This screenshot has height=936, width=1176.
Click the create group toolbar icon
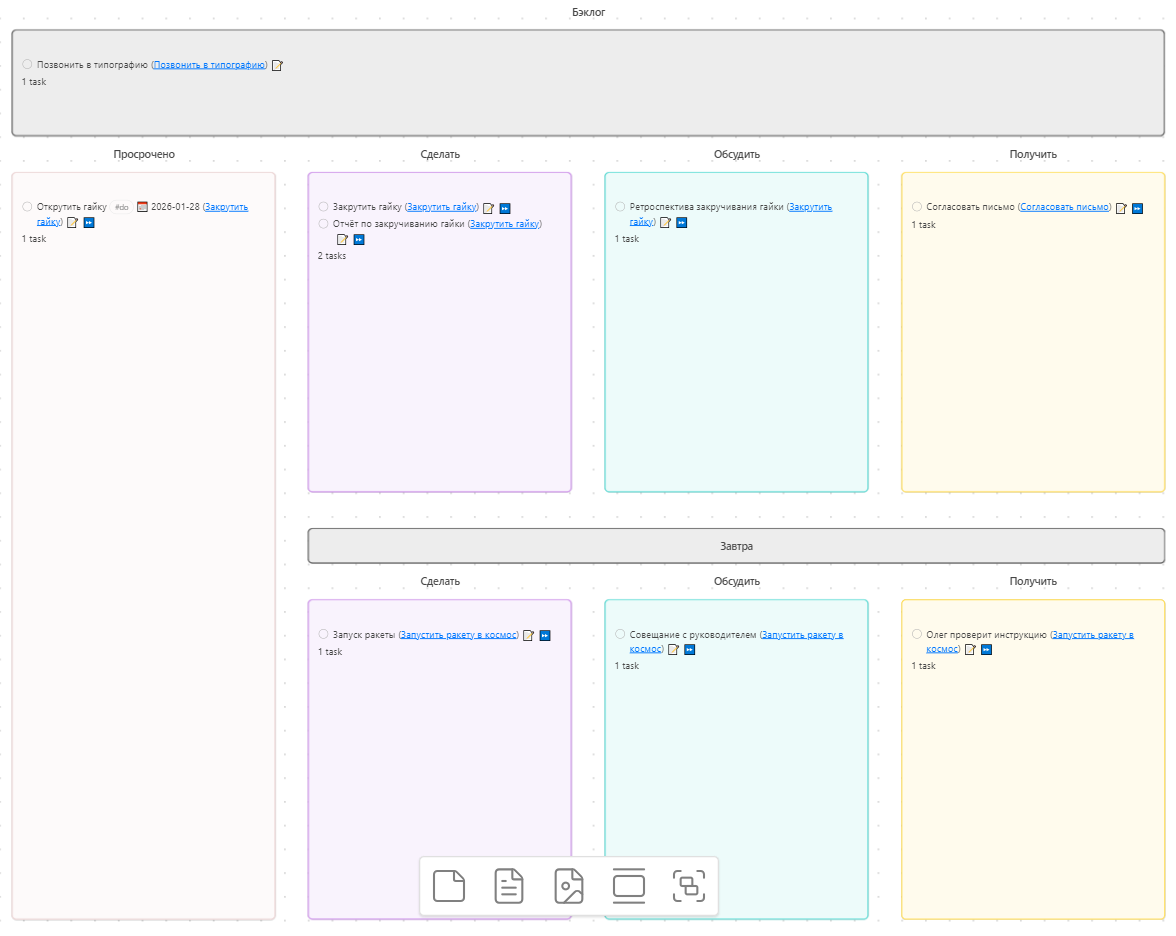tap(689, 886)
